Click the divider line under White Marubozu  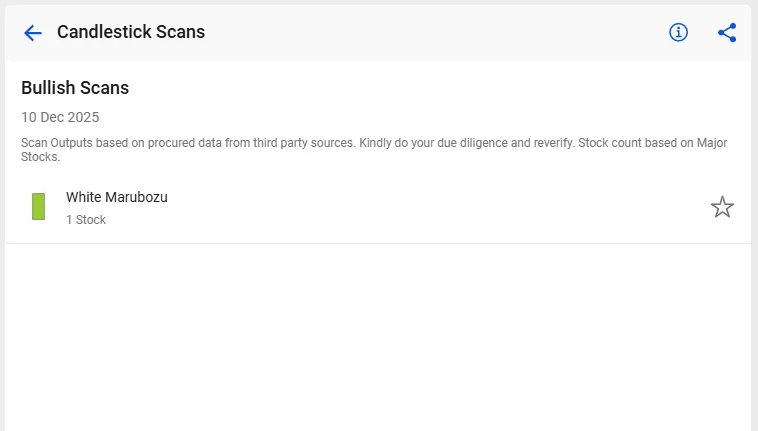(x=378, y=243)
